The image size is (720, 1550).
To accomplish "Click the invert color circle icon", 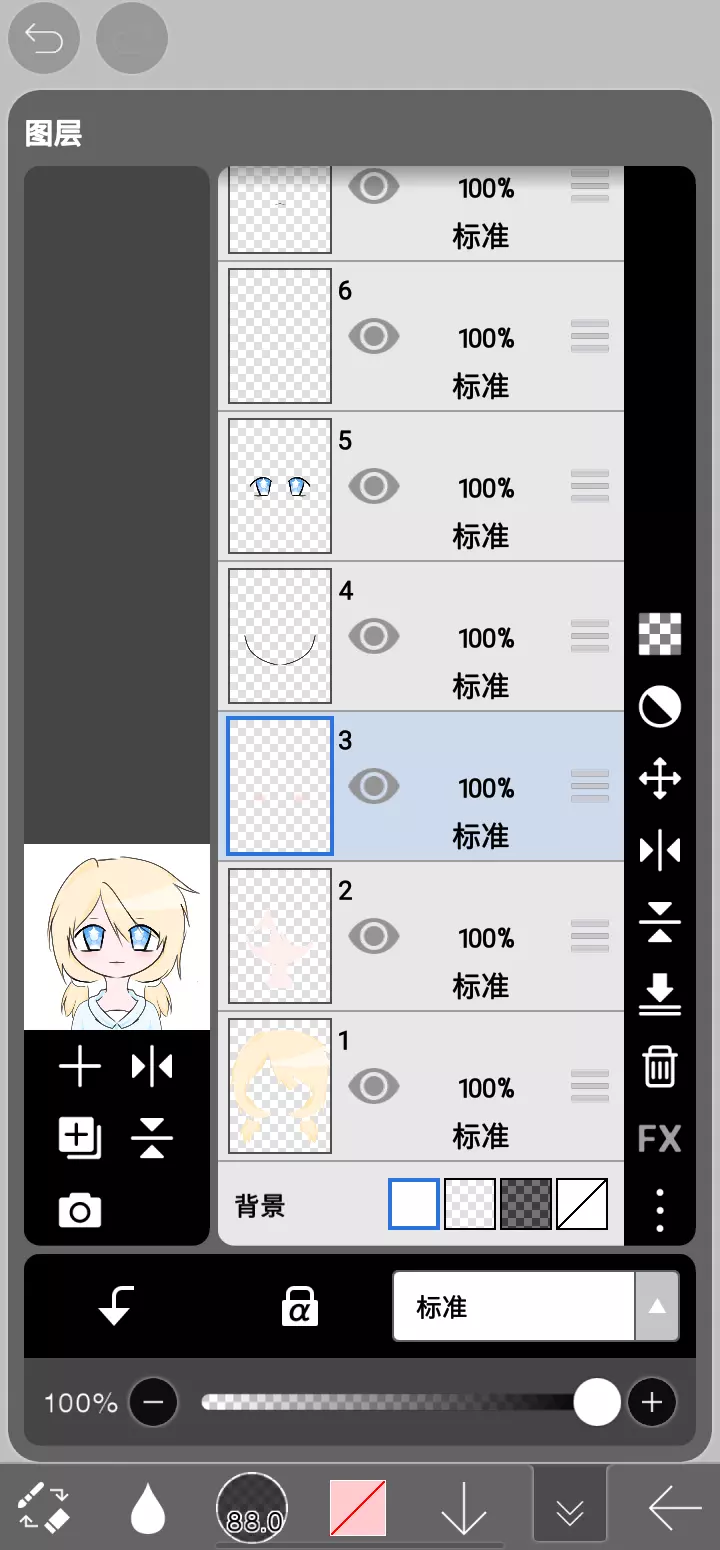I will click(660, 707).
